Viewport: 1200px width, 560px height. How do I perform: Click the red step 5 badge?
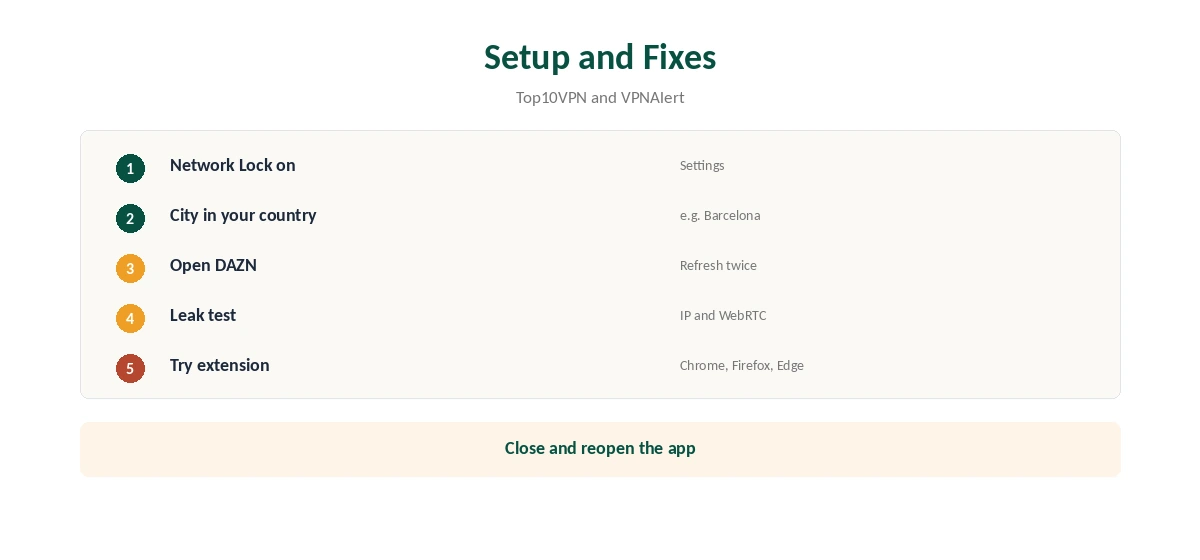tap(130, 368)
